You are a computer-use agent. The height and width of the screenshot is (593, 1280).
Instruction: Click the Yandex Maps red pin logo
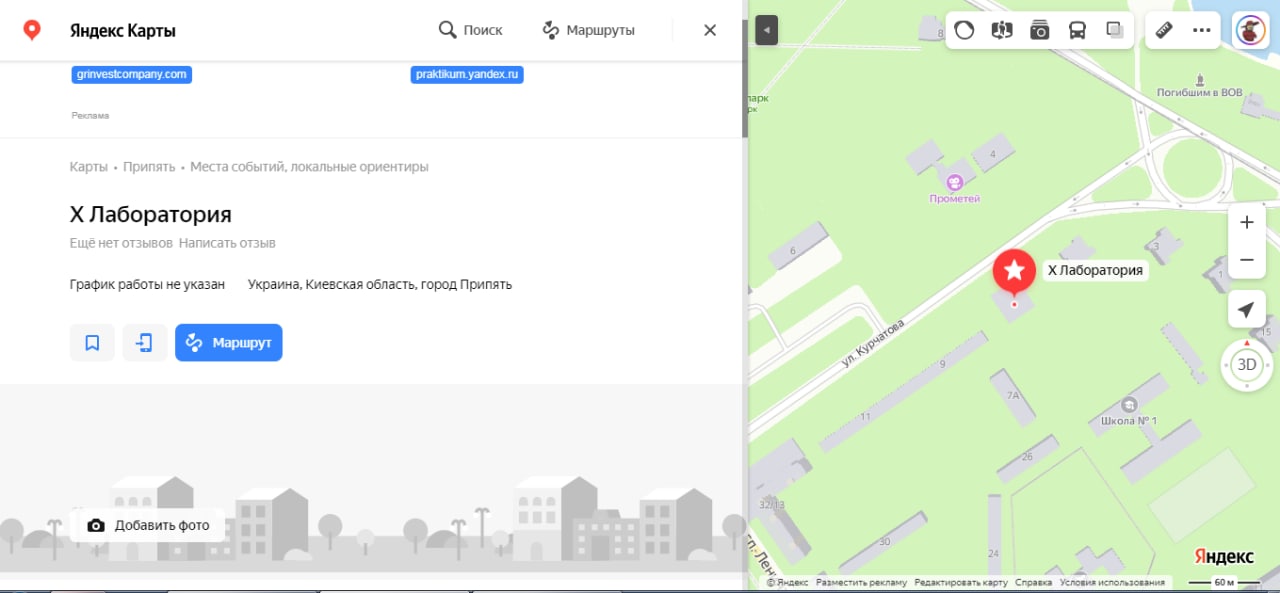[x=32, y=30]
